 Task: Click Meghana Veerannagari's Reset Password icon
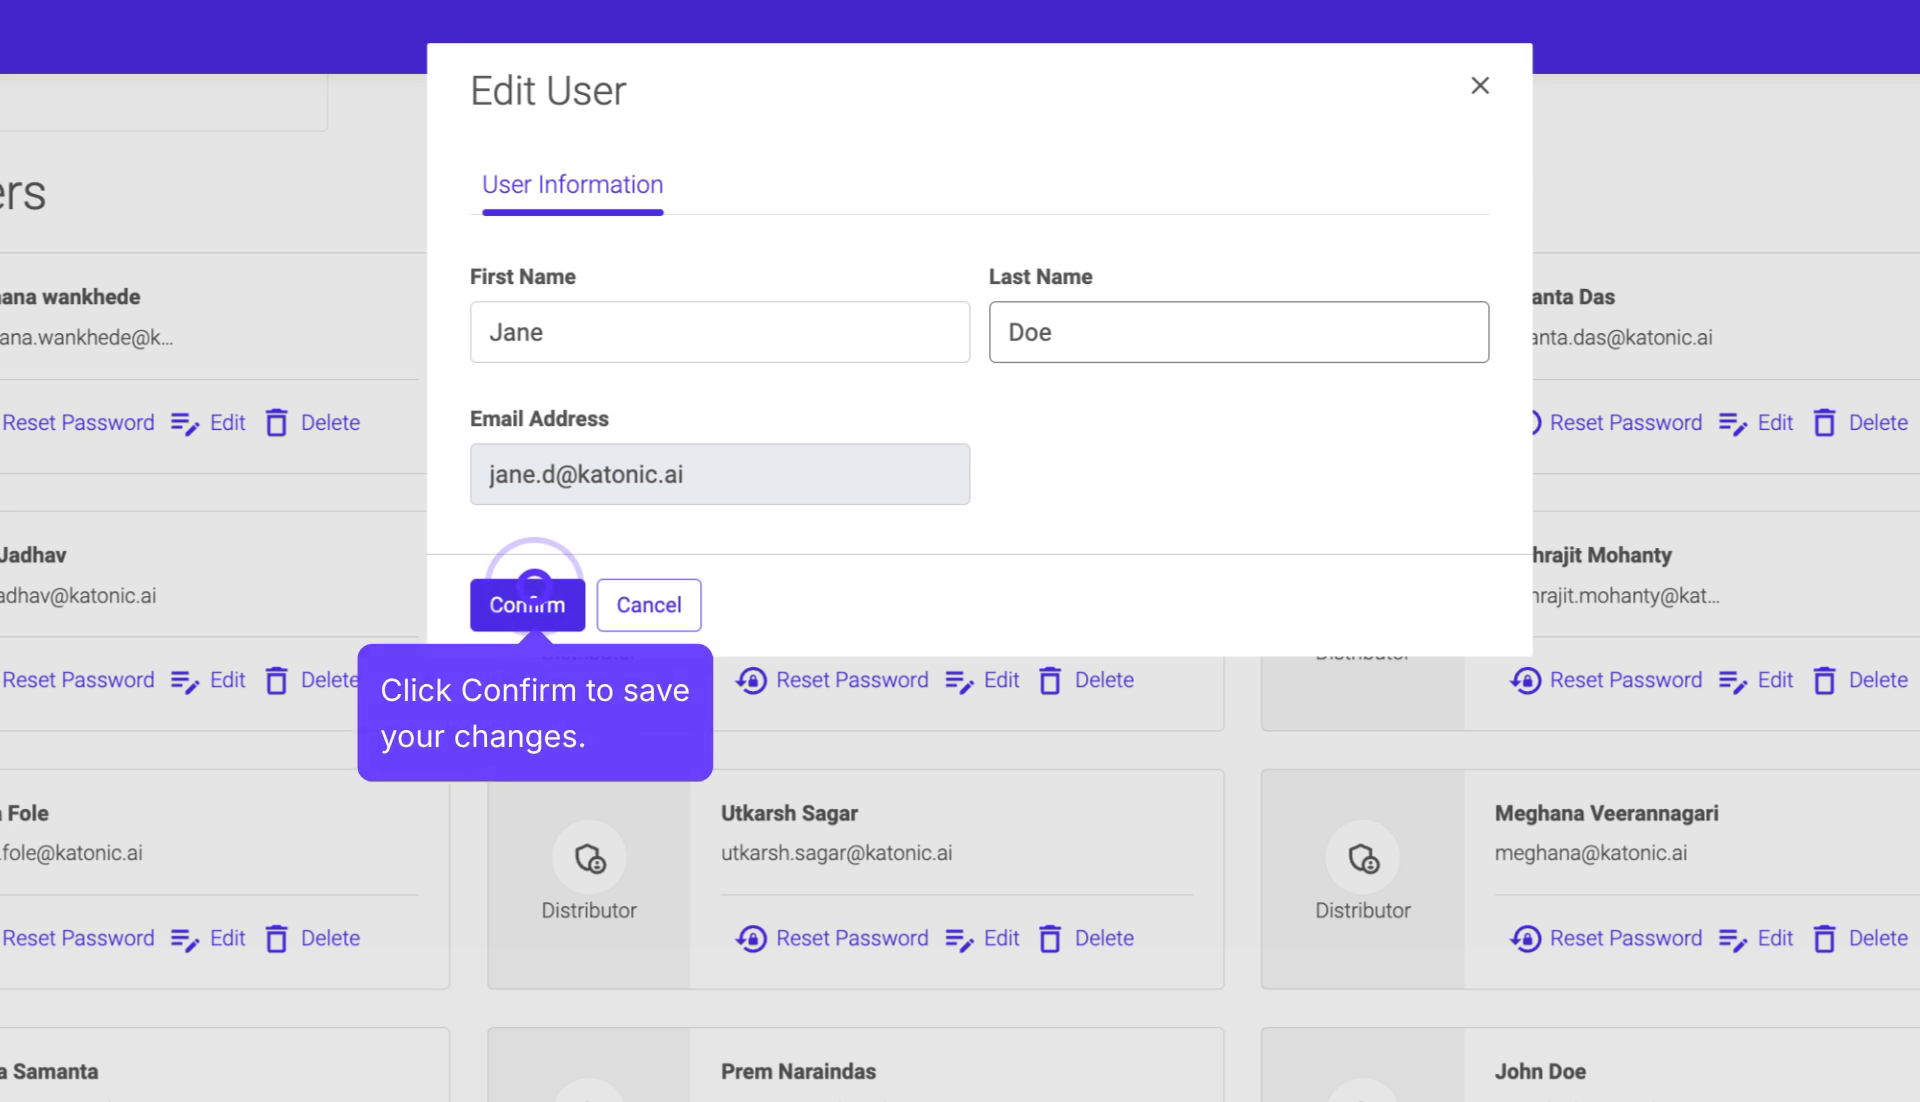tap(1526, 938)
